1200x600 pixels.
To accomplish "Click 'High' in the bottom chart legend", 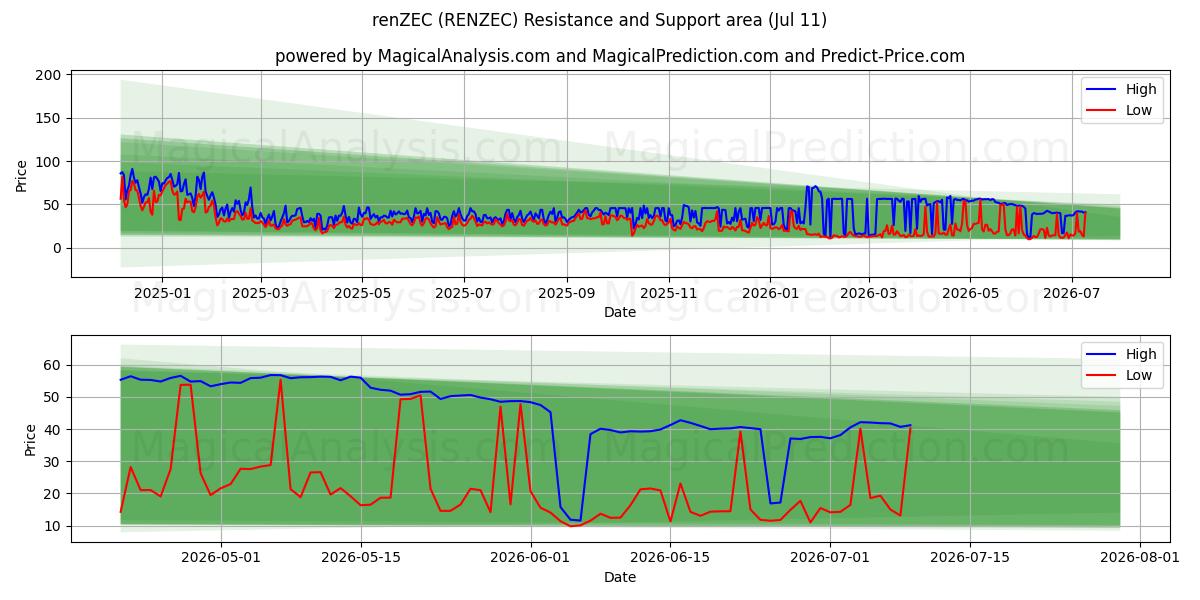I will (x=1140, y=354).
